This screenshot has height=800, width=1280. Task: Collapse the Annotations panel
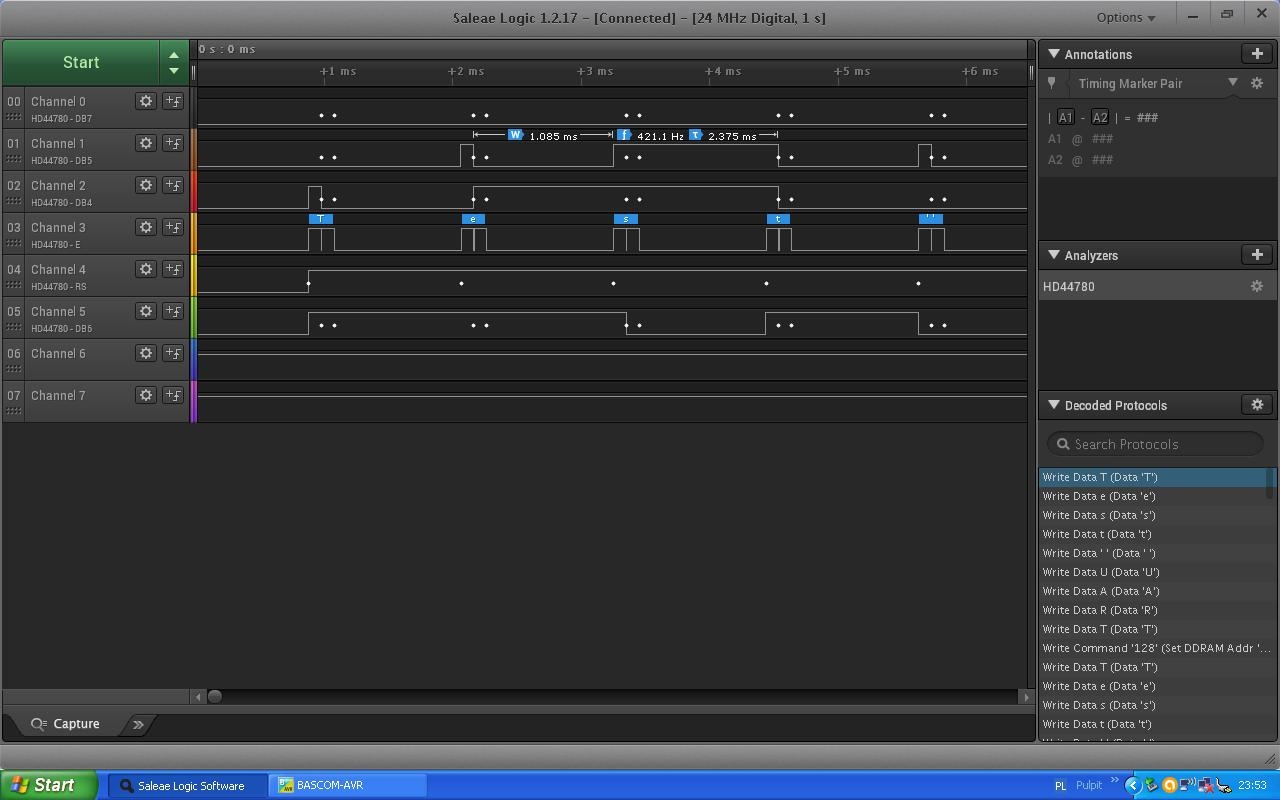[1053, 54]
